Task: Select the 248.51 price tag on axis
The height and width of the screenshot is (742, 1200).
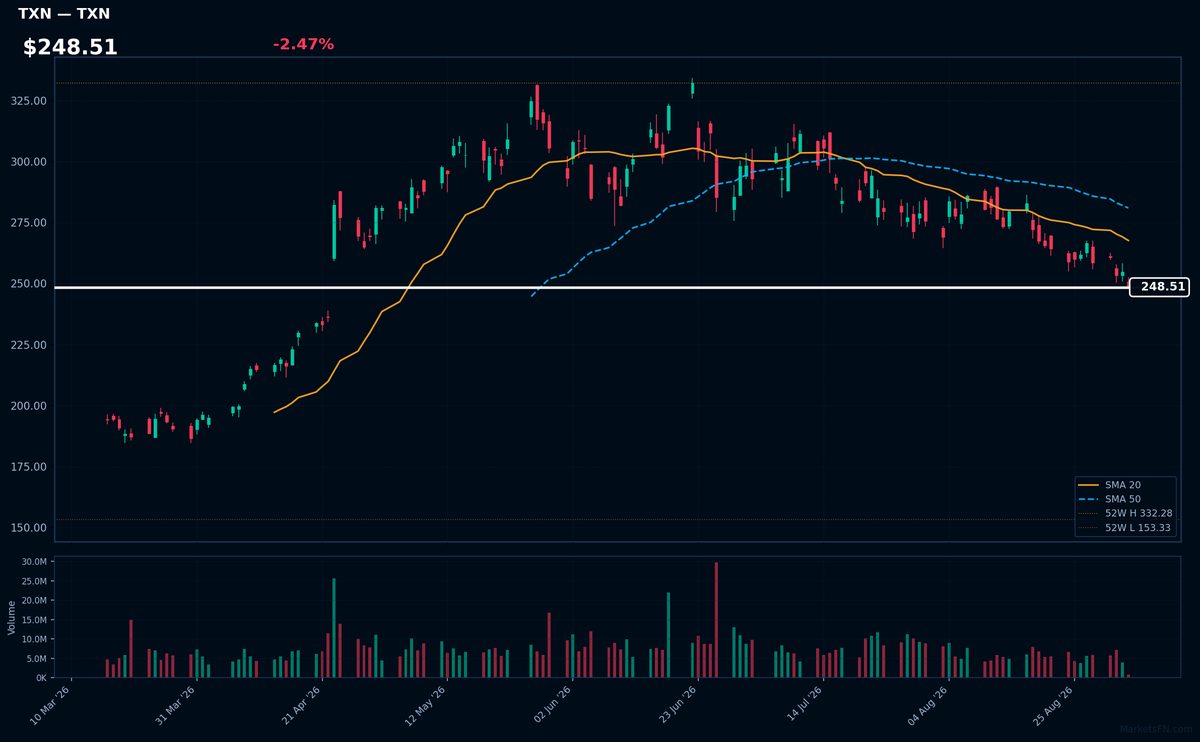Action: (1159, 287)
